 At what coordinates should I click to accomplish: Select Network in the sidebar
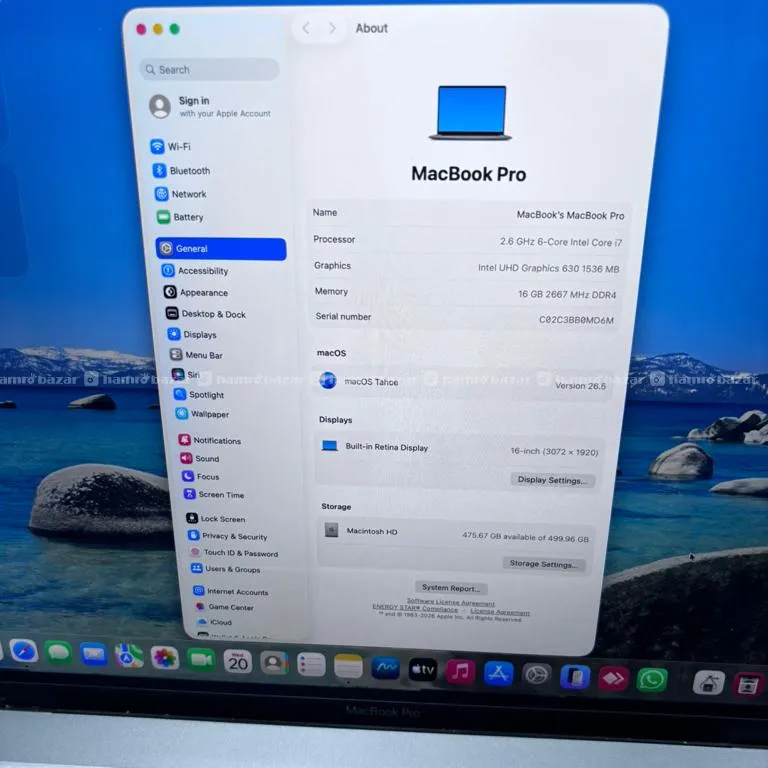[x=180, y=194]
